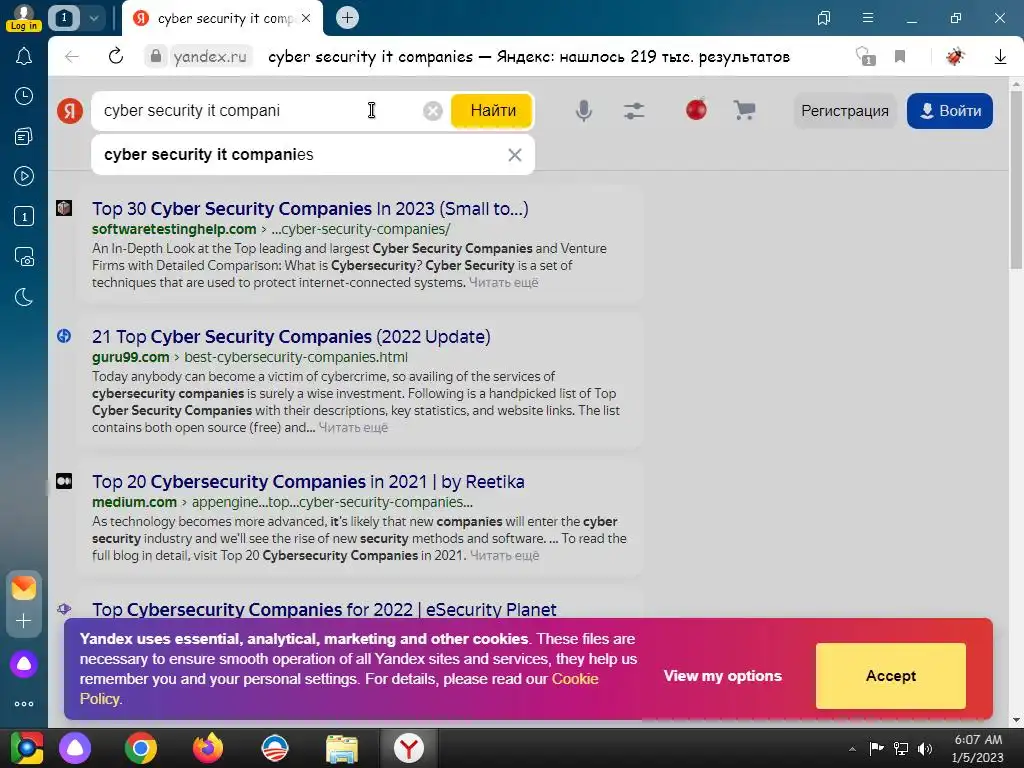Open sidebar tab counter icon
Image resolution: width=1024 pixels, height=768 pixels.
coord(24,216)
